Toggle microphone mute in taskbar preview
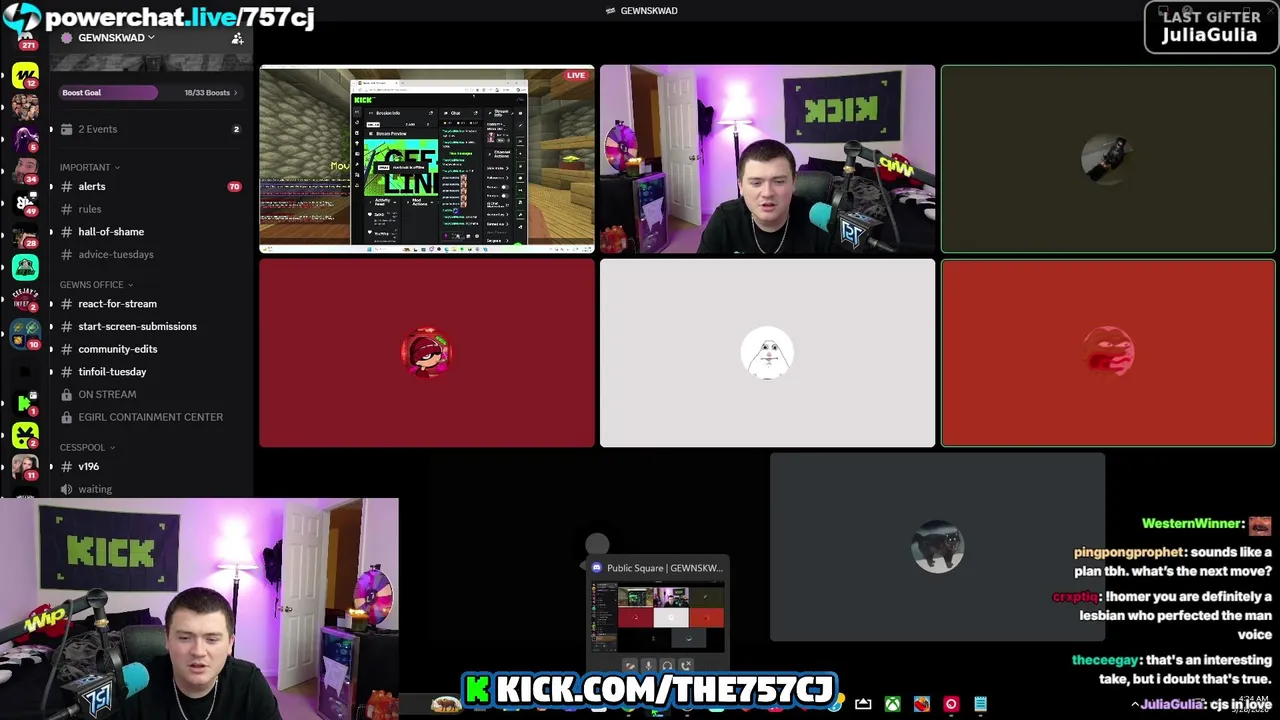Image resolution: width=1280 pixels, height=720 pixels. pyautogui.click(x=648, y=665)
